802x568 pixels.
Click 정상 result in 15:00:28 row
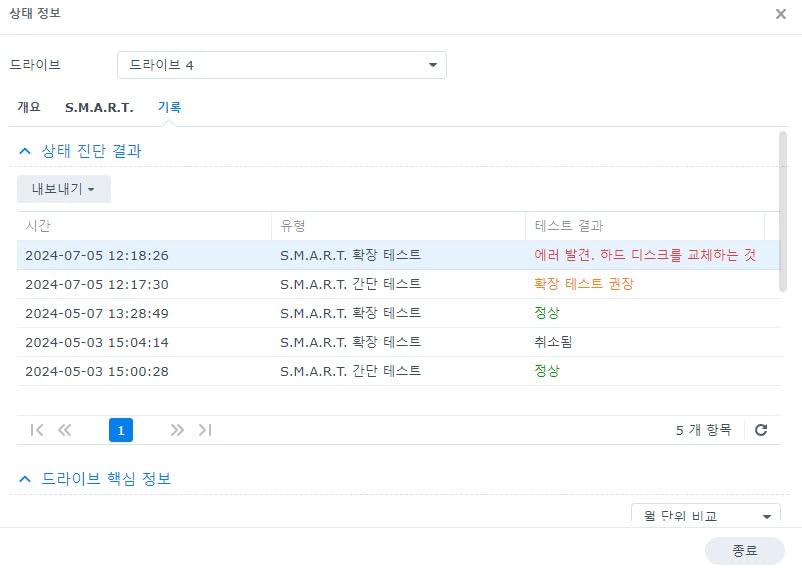[x=547, y=371]
